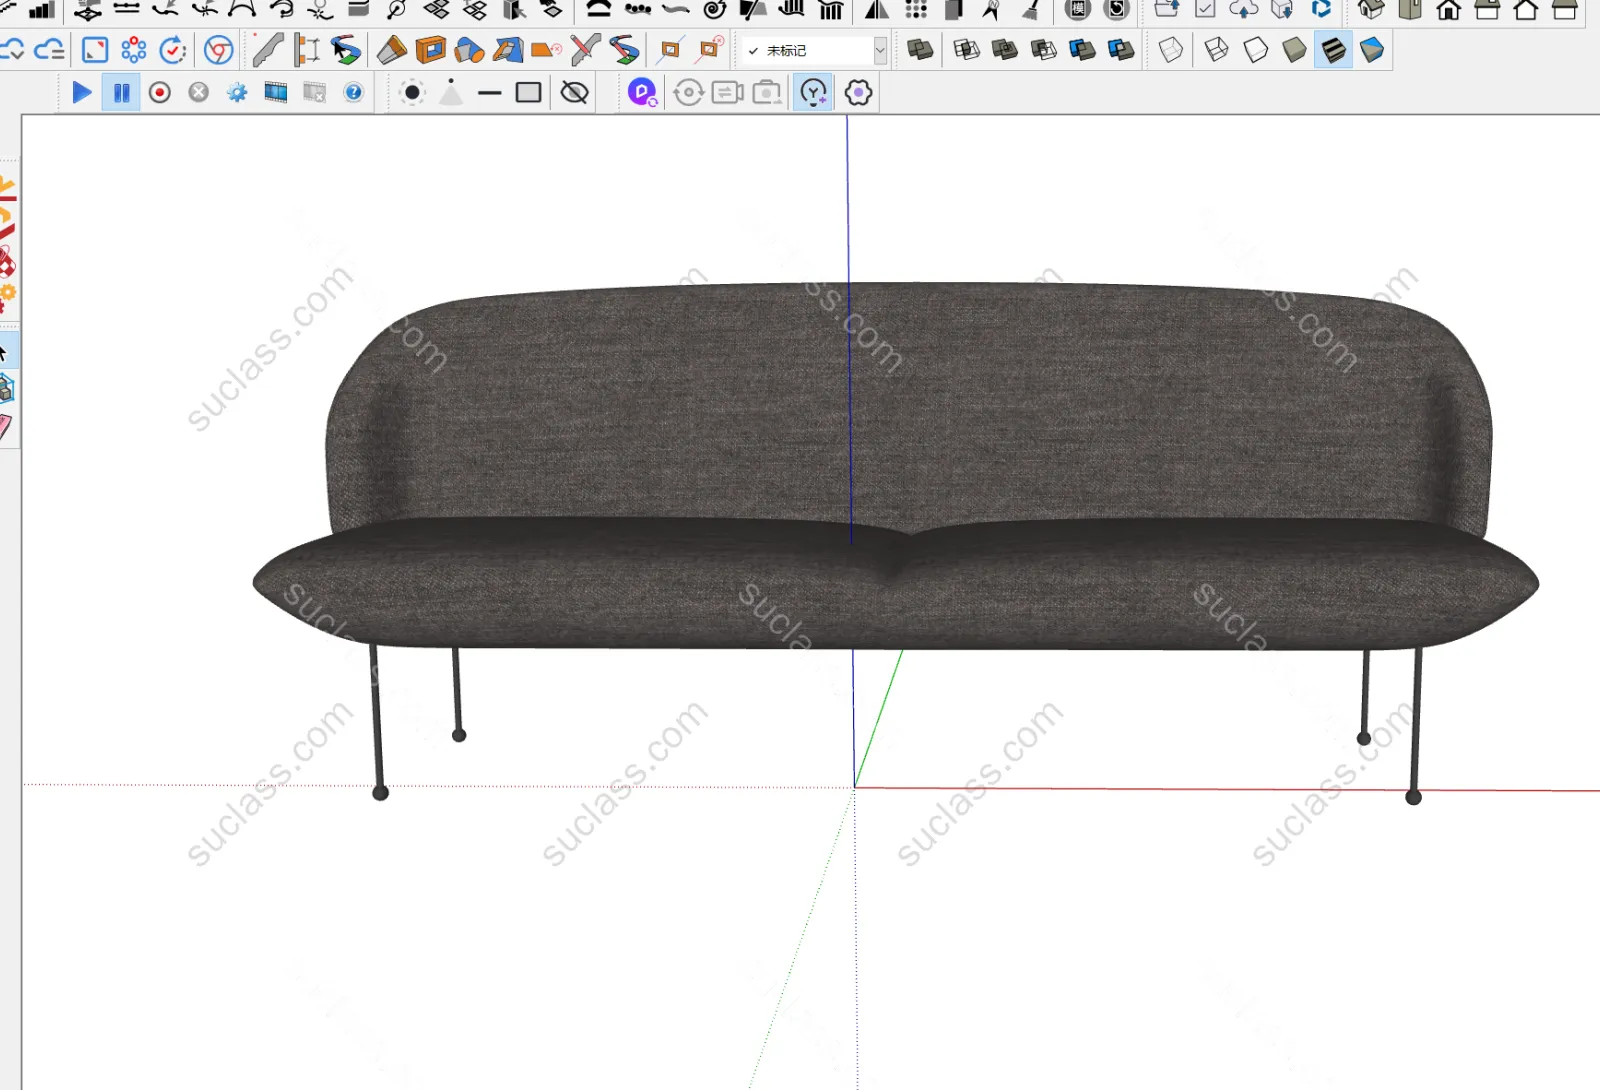
Task: Switch to Monochrome face style
Action: pos(1372,50)
